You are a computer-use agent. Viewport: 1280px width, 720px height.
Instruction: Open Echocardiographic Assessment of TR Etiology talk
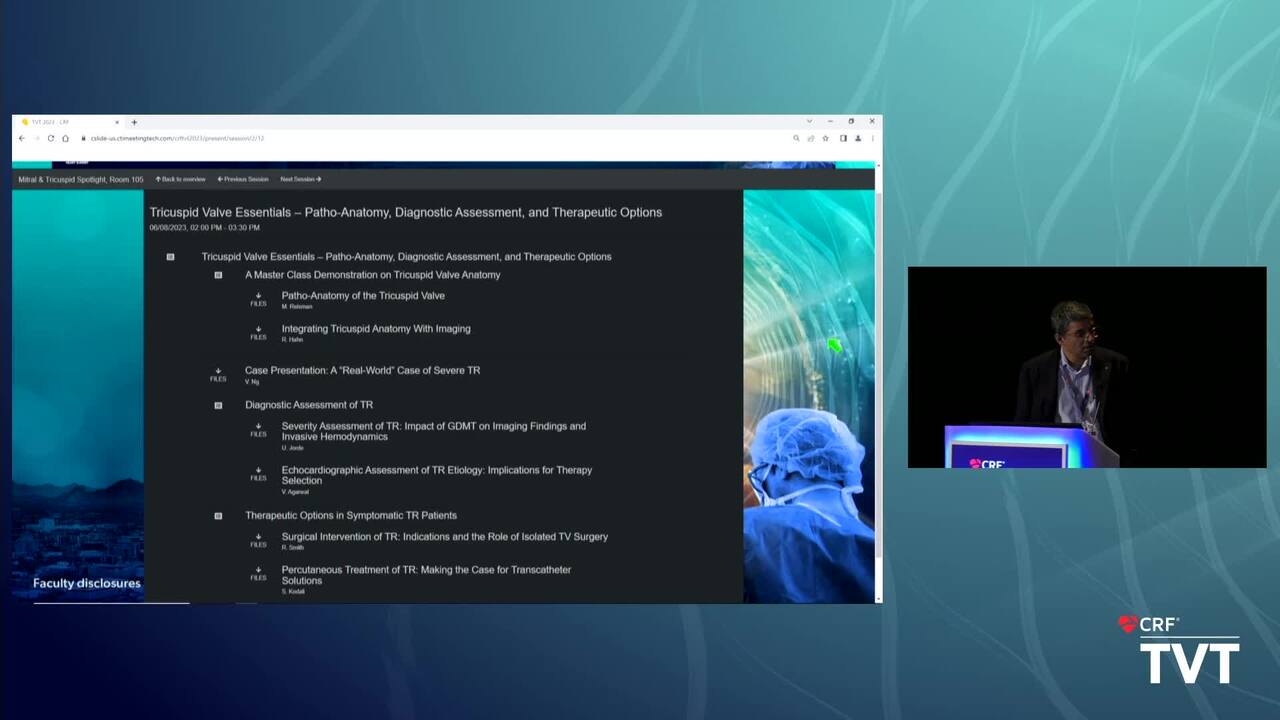pyautogui.click(x=436, y=475)
